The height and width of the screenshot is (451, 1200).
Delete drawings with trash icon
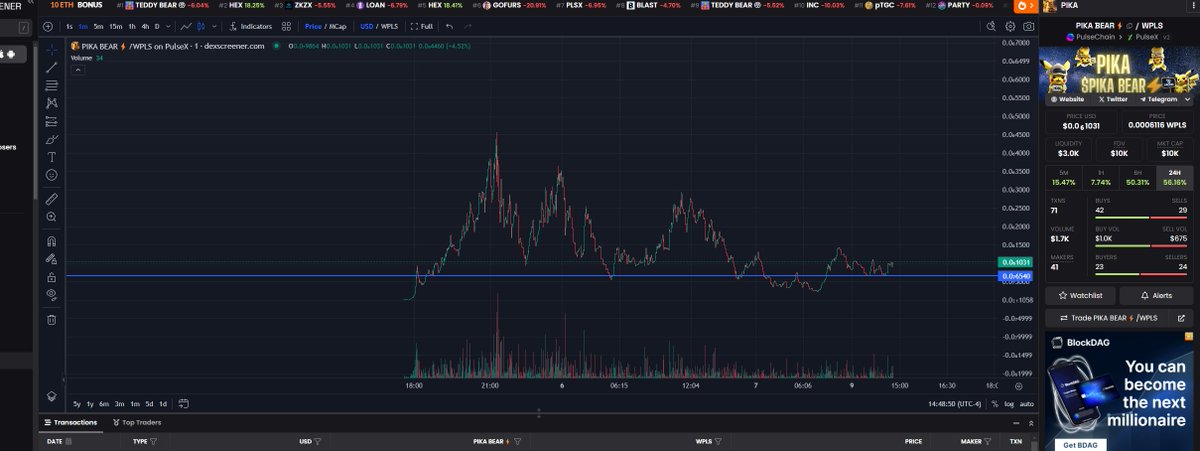click(x=52, y=320)
